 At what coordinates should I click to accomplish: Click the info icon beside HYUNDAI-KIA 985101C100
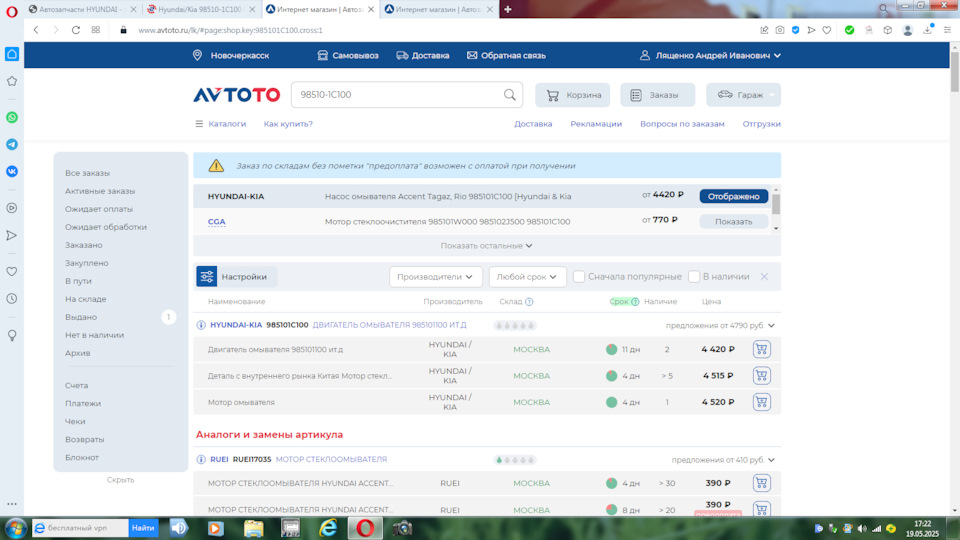coord(201,325)
